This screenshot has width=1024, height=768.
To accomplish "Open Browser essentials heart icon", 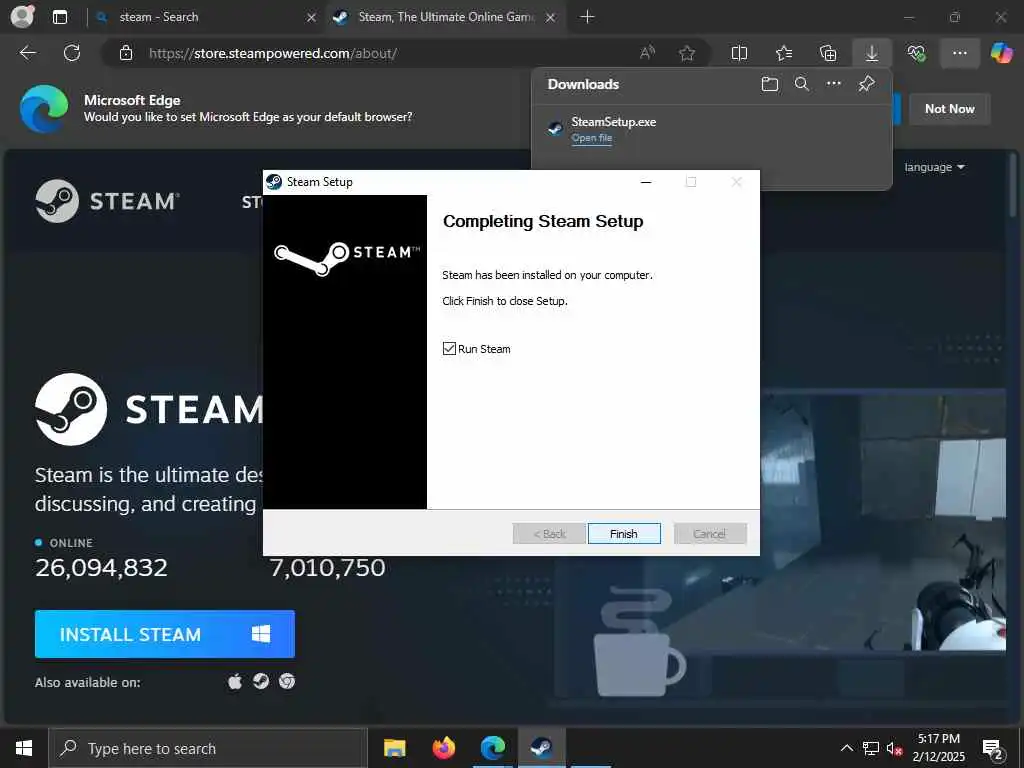I will 916,53.
